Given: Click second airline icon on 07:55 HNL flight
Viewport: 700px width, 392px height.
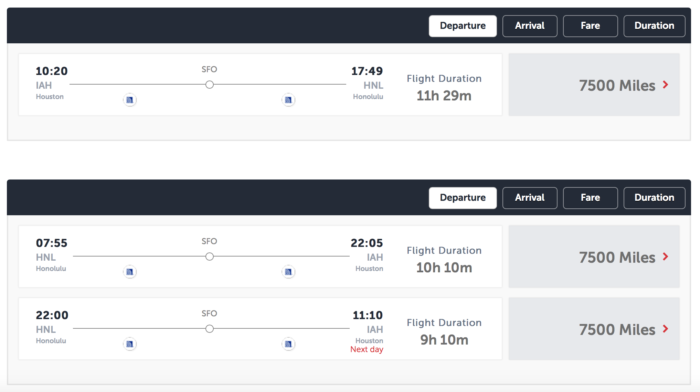Looking at the screenshot, I should [288, 271].
